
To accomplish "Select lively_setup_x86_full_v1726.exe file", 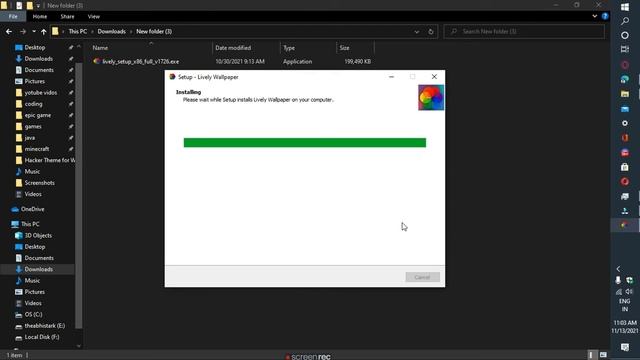I will pos(140,62).
